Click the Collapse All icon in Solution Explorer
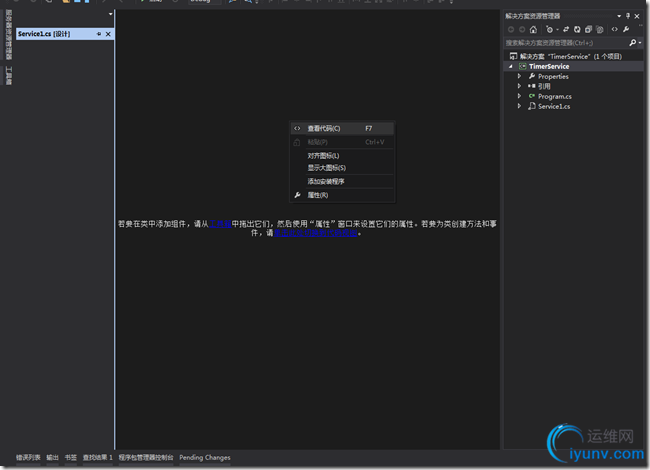The width and height of the screenshot is (650, 470). pos(590,29)
